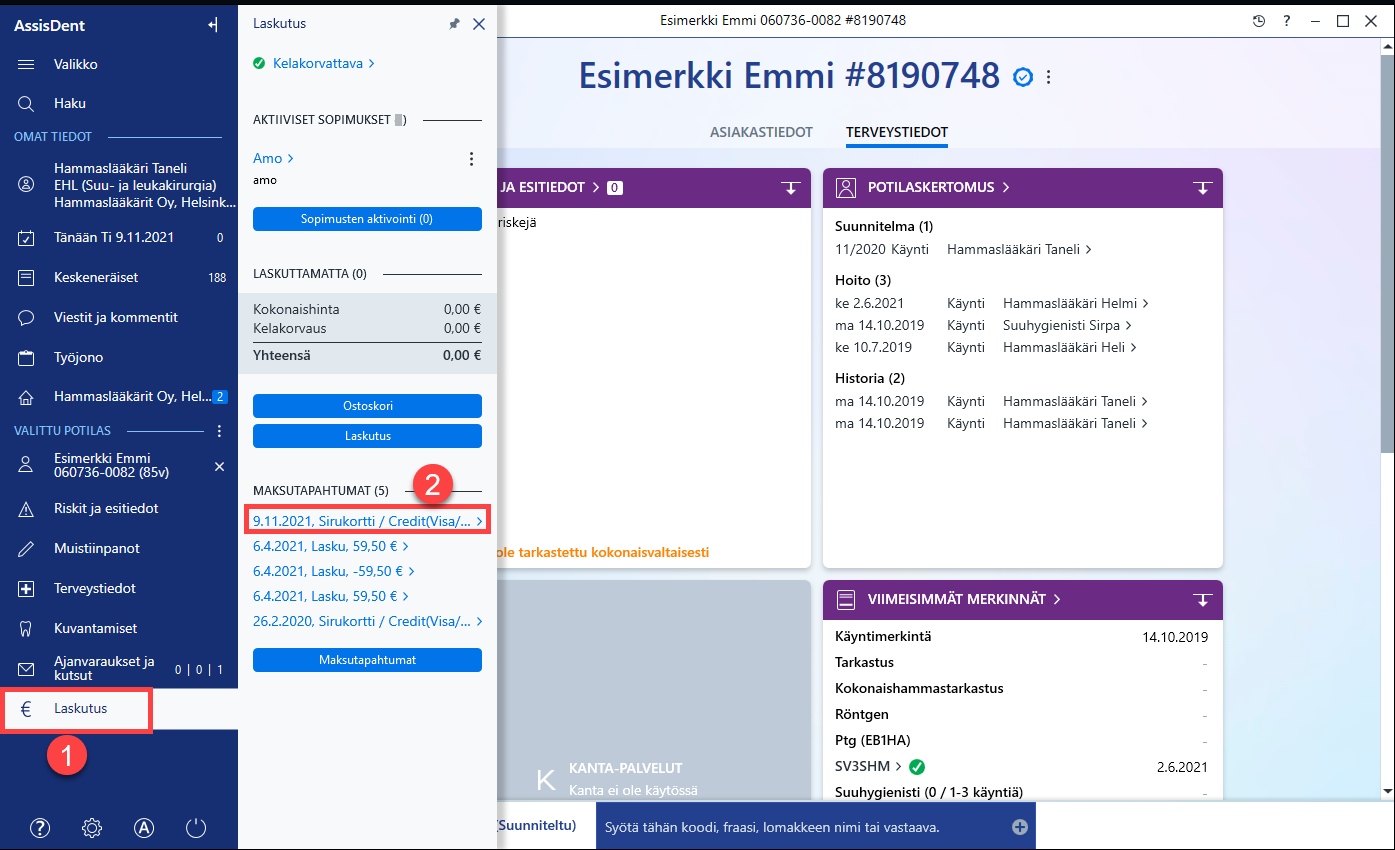Open the Amo contract options menu
This screenshot has height=850, width=1395.
[x=472, y=159]
